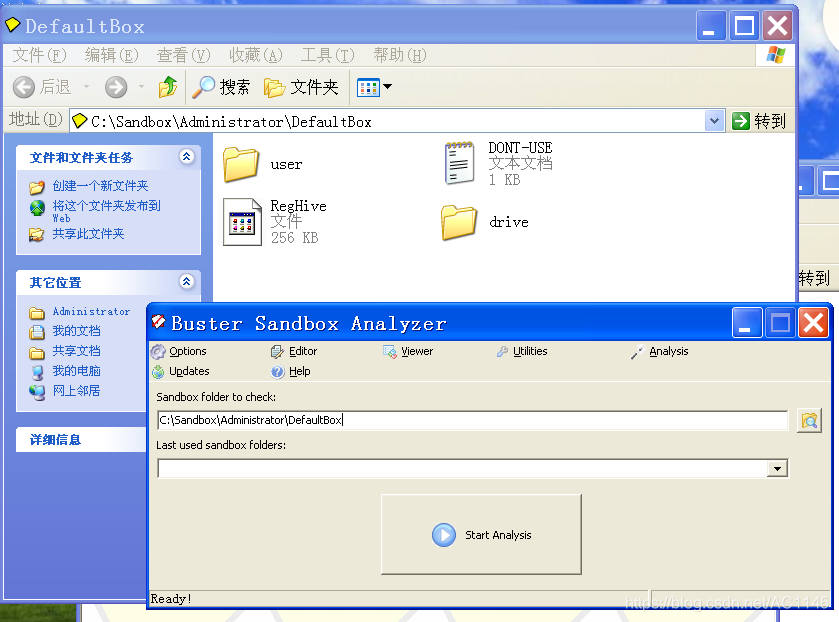839x622 pixels.
Task: Open the Tools (工具) menu in Explorer
Action: 328,55
